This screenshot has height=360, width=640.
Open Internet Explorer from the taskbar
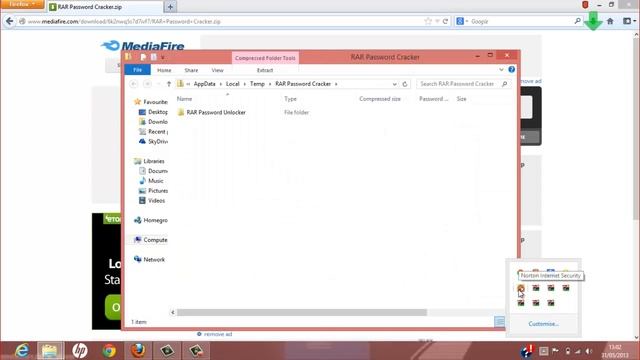coord(22,351)
